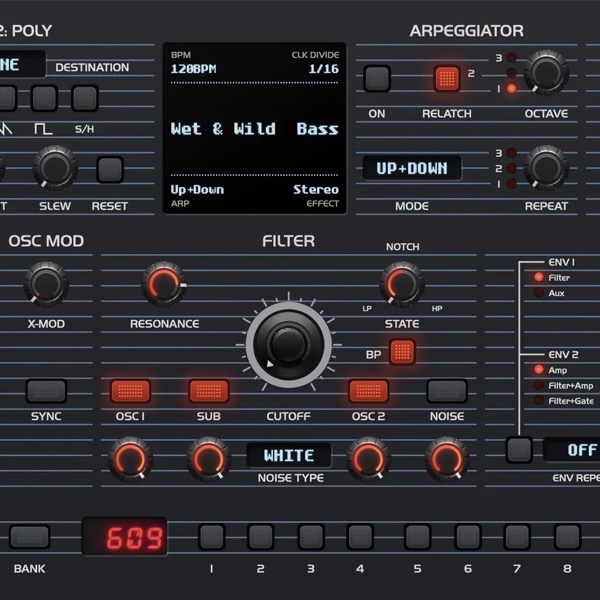Toggle the BP bandpass filter button
Viewport: 600px width, 600px height.
402,352
